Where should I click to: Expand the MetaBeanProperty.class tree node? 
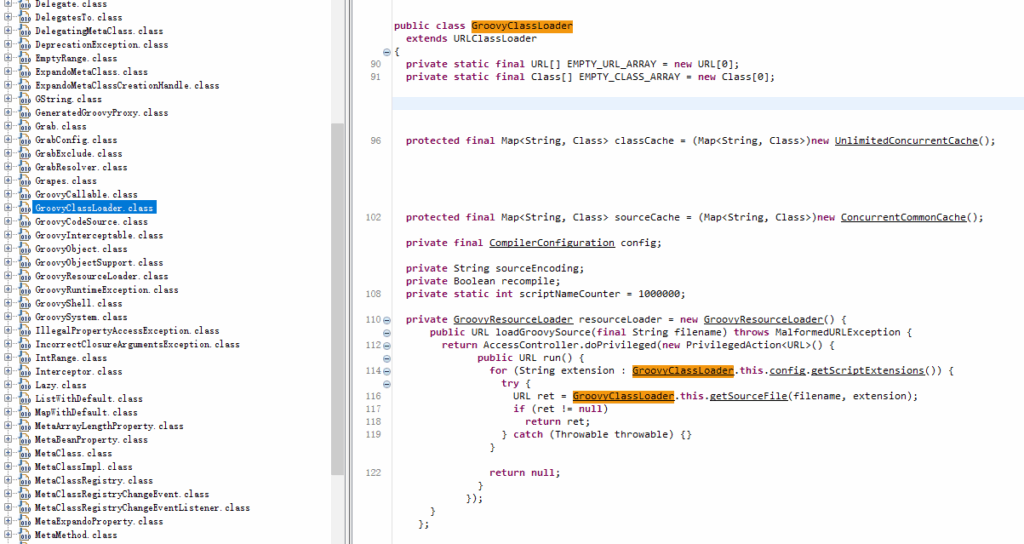tap(8, 439)
